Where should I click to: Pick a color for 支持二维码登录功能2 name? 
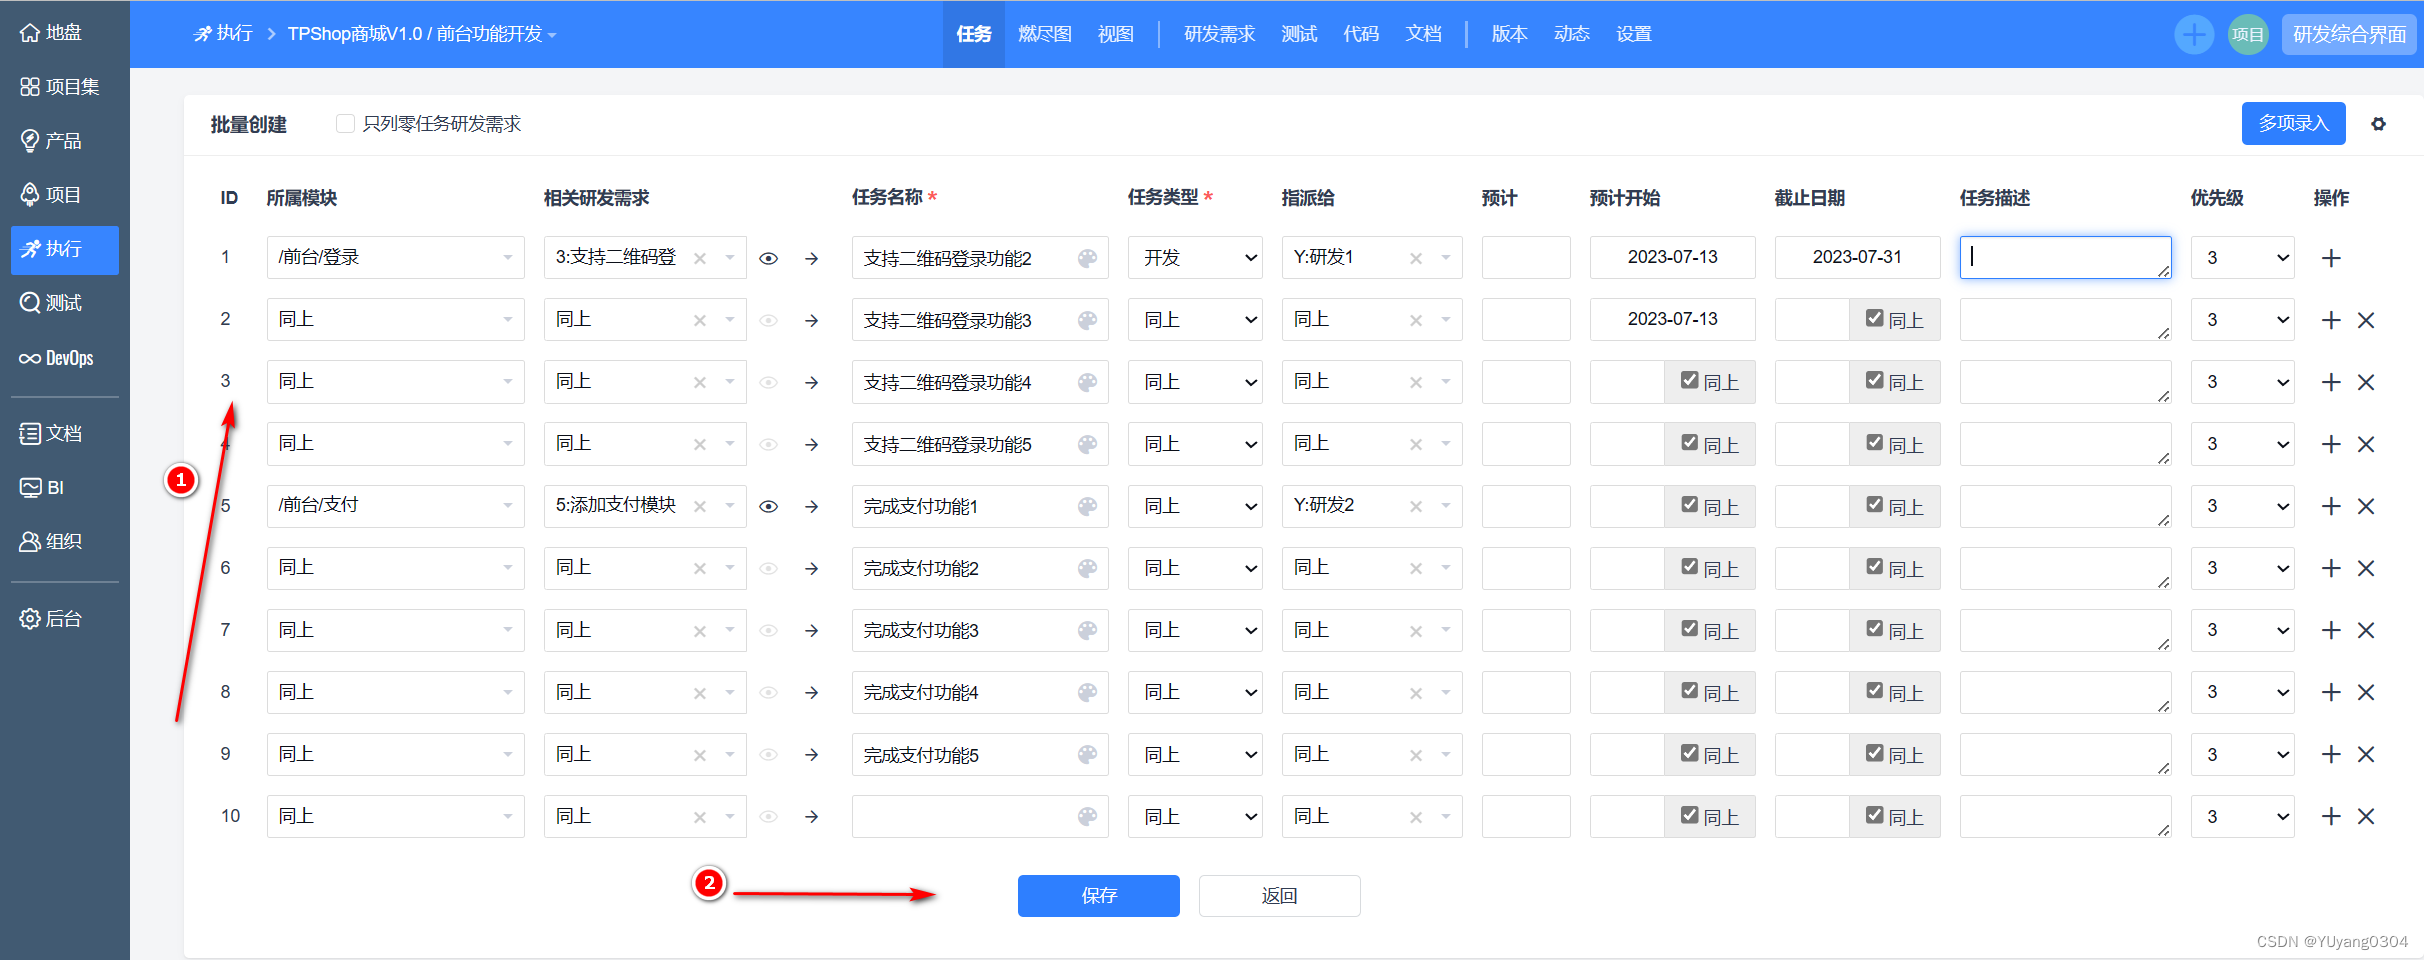pyautogui.click(x=1088, y=259)
